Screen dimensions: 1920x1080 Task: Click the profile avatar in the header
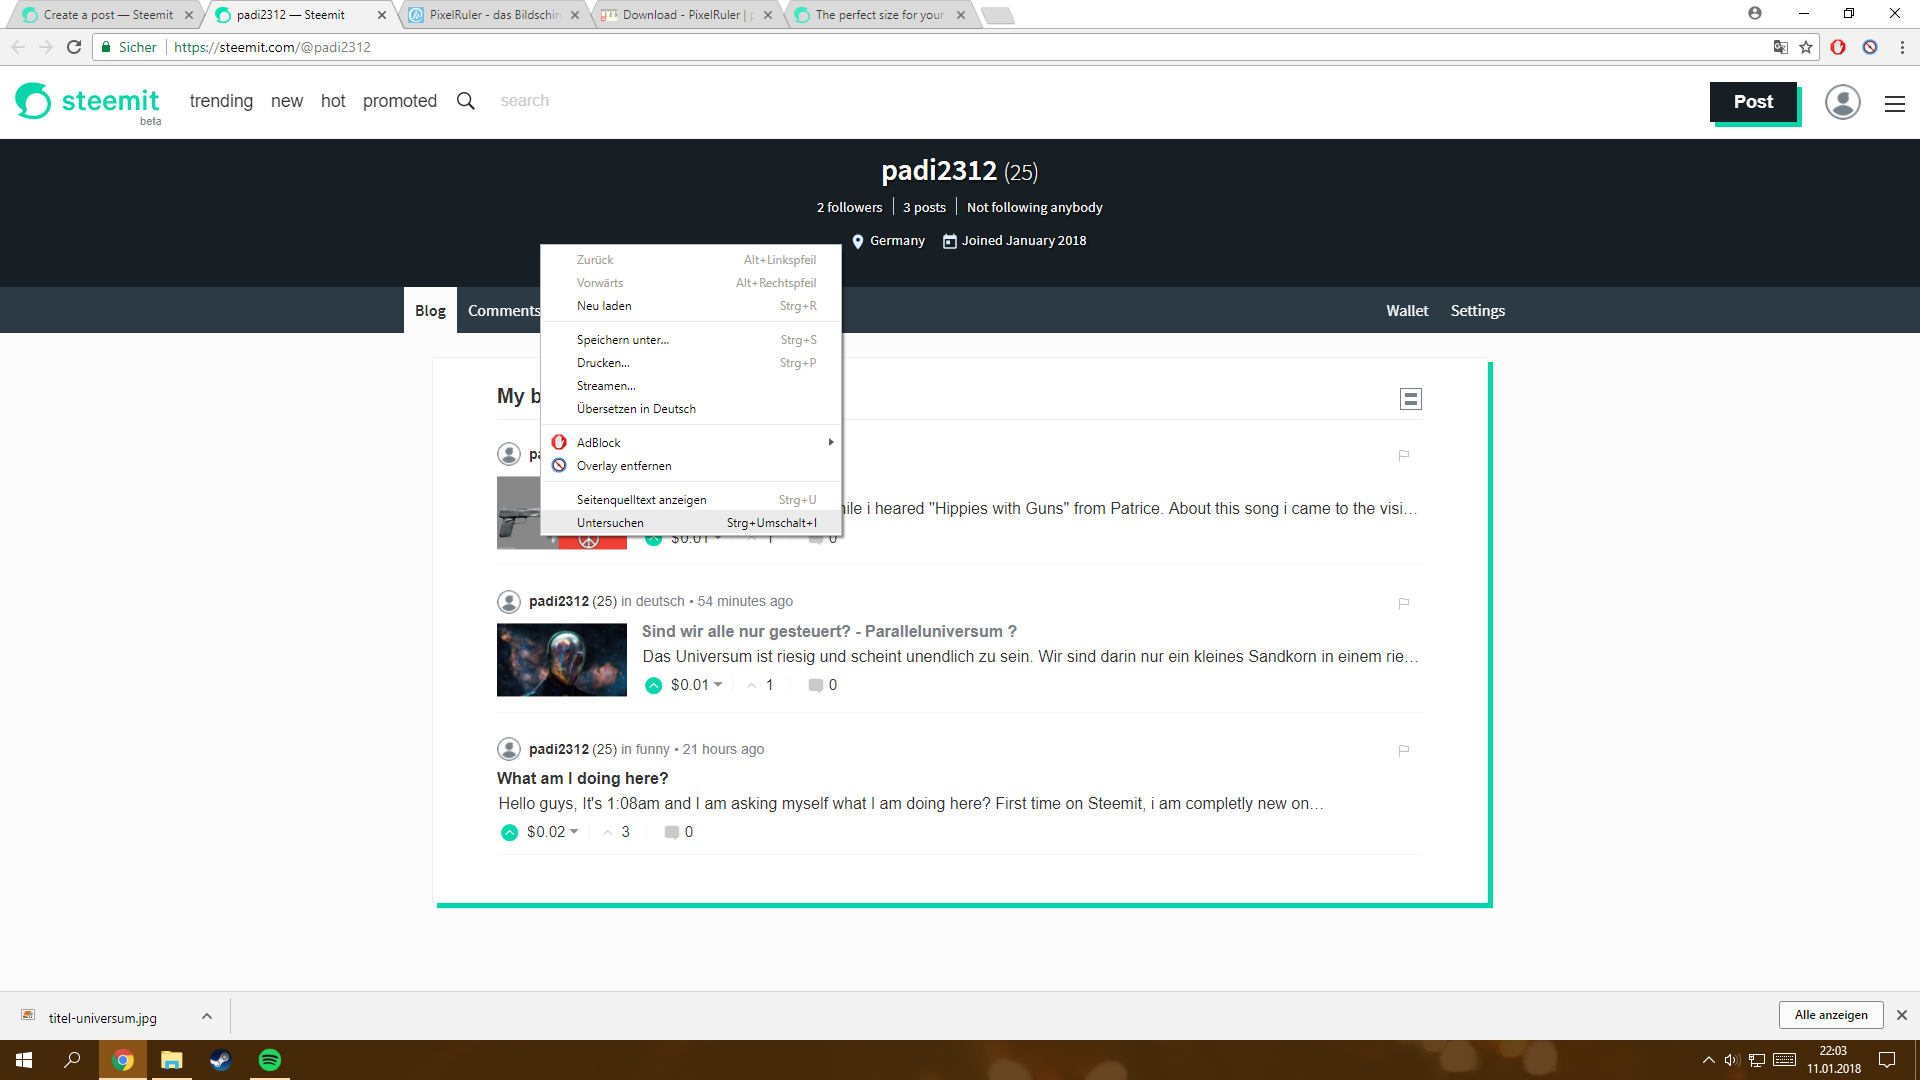(x=1843, y=102)
